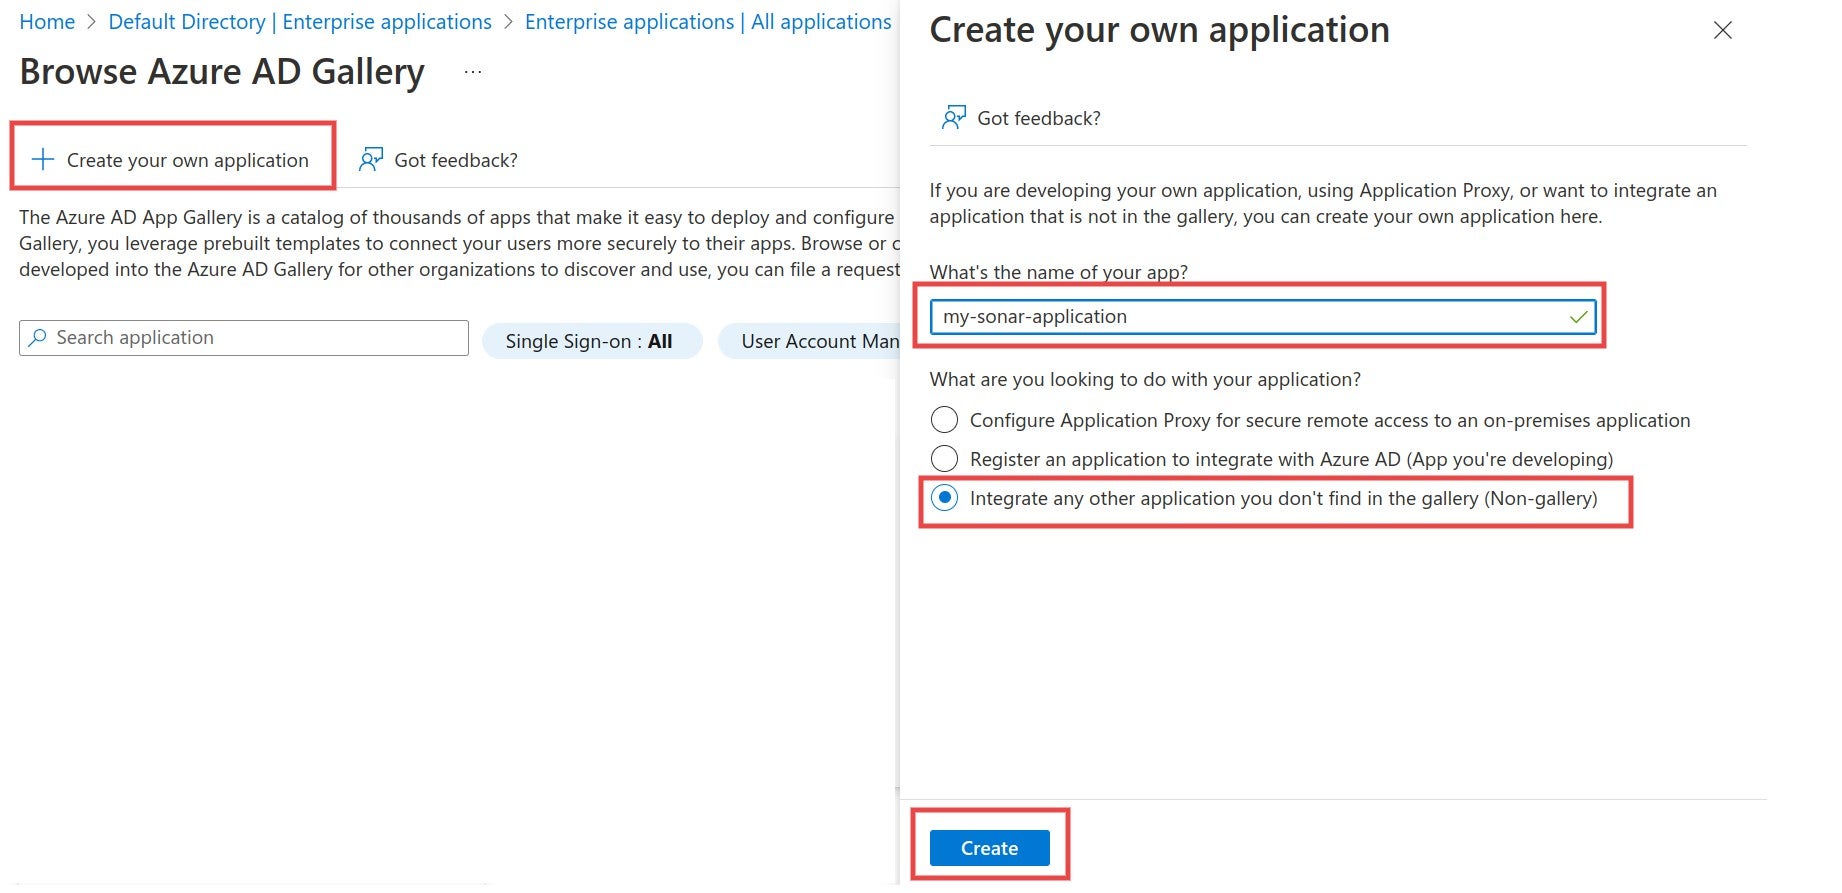
Task: Click the Got feedback icon in the gallery toolbar
Action: coord(370,159)
